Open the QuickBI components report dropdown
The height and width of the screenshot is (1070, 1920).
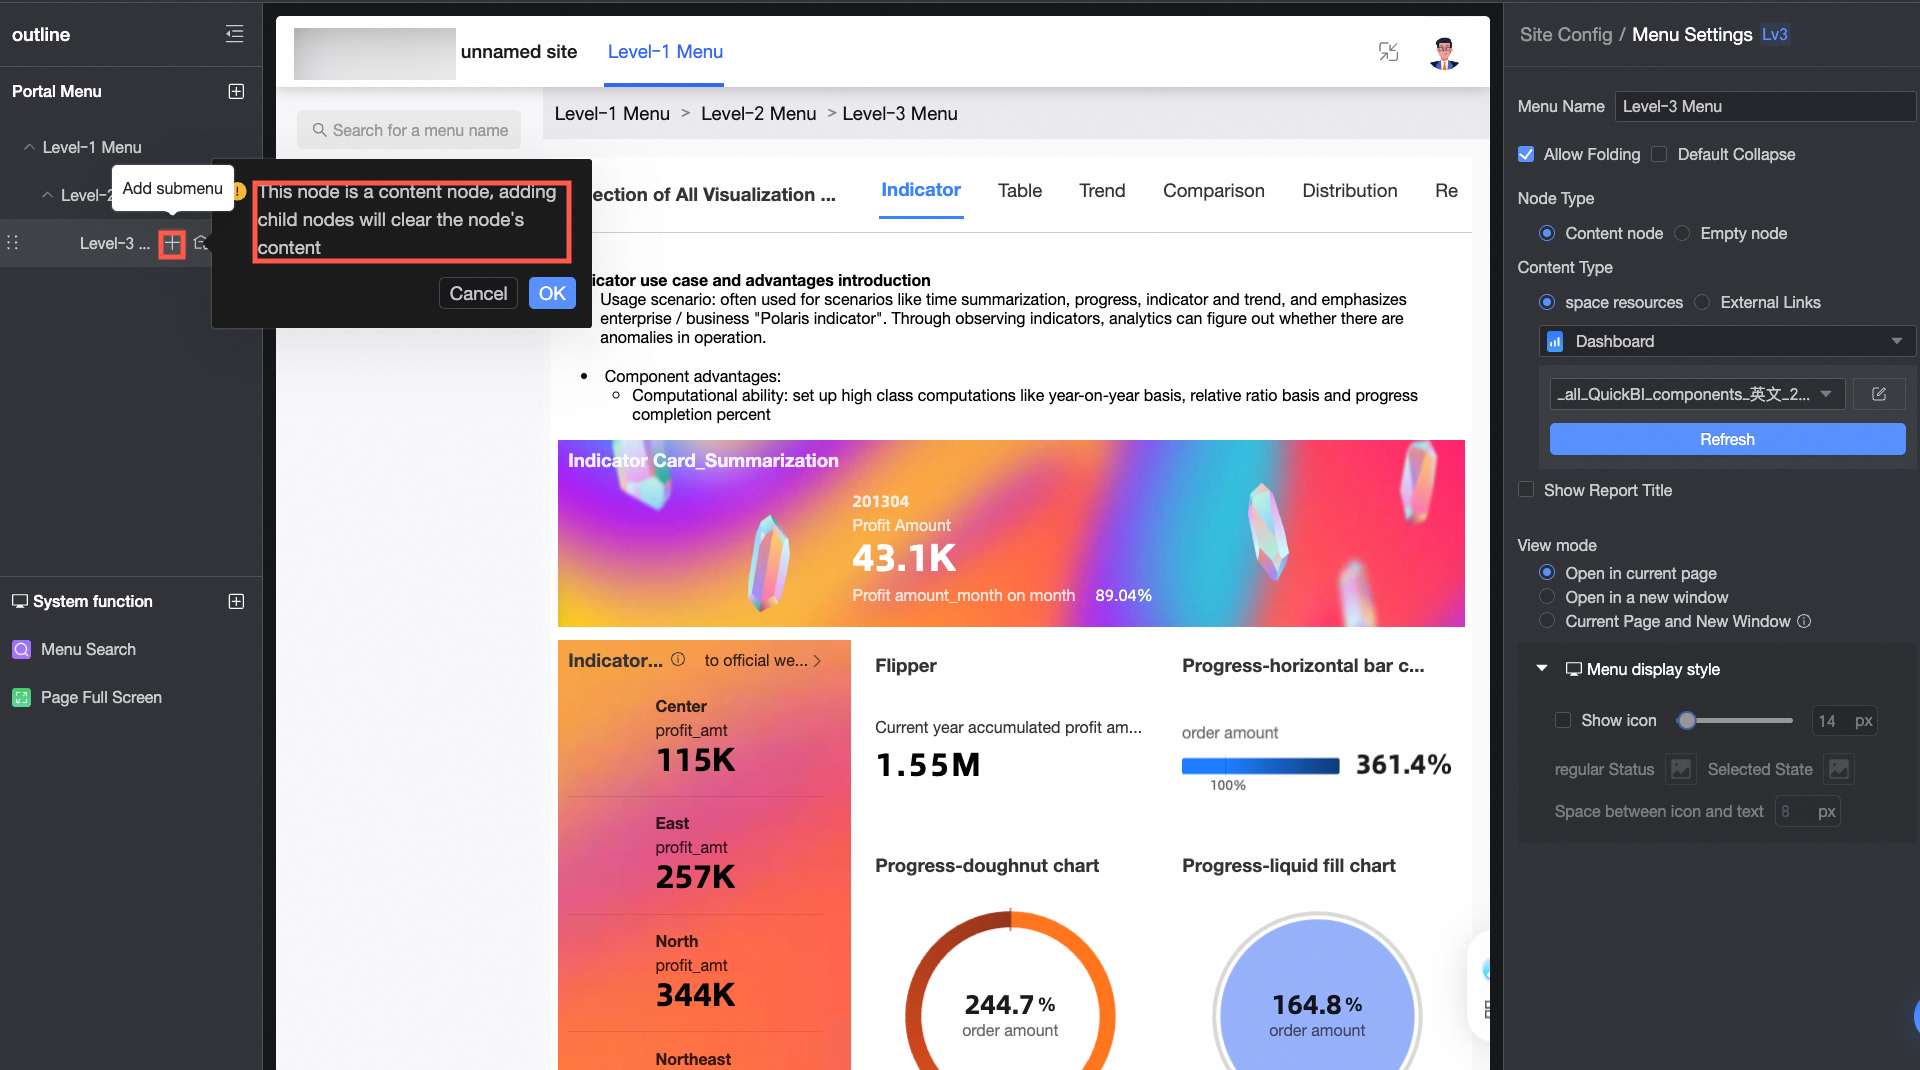pyautogui.click(x=1697, y=394)
